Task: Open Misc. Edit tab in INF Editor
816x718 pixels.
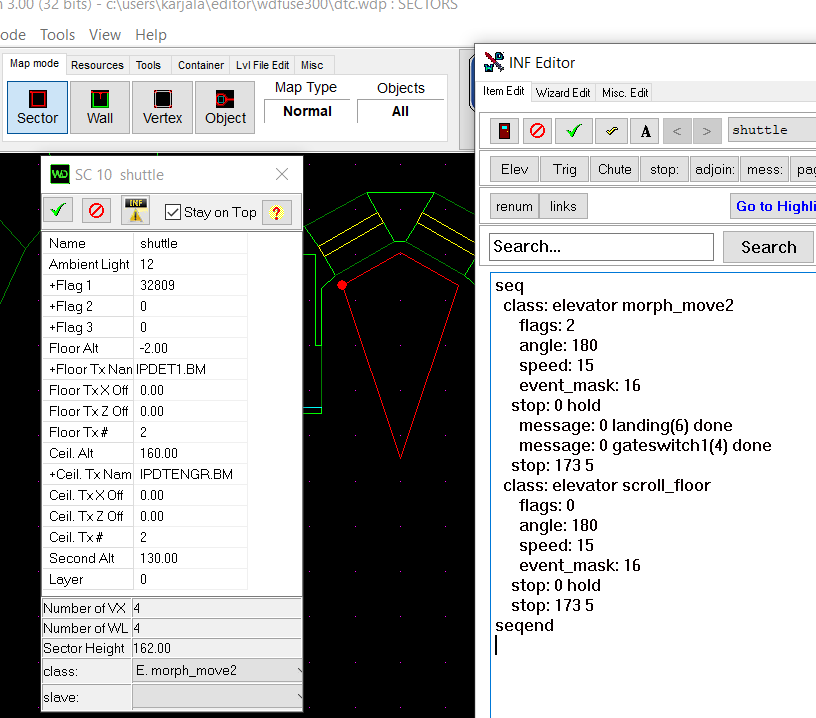Action: (x=625, y=93)
